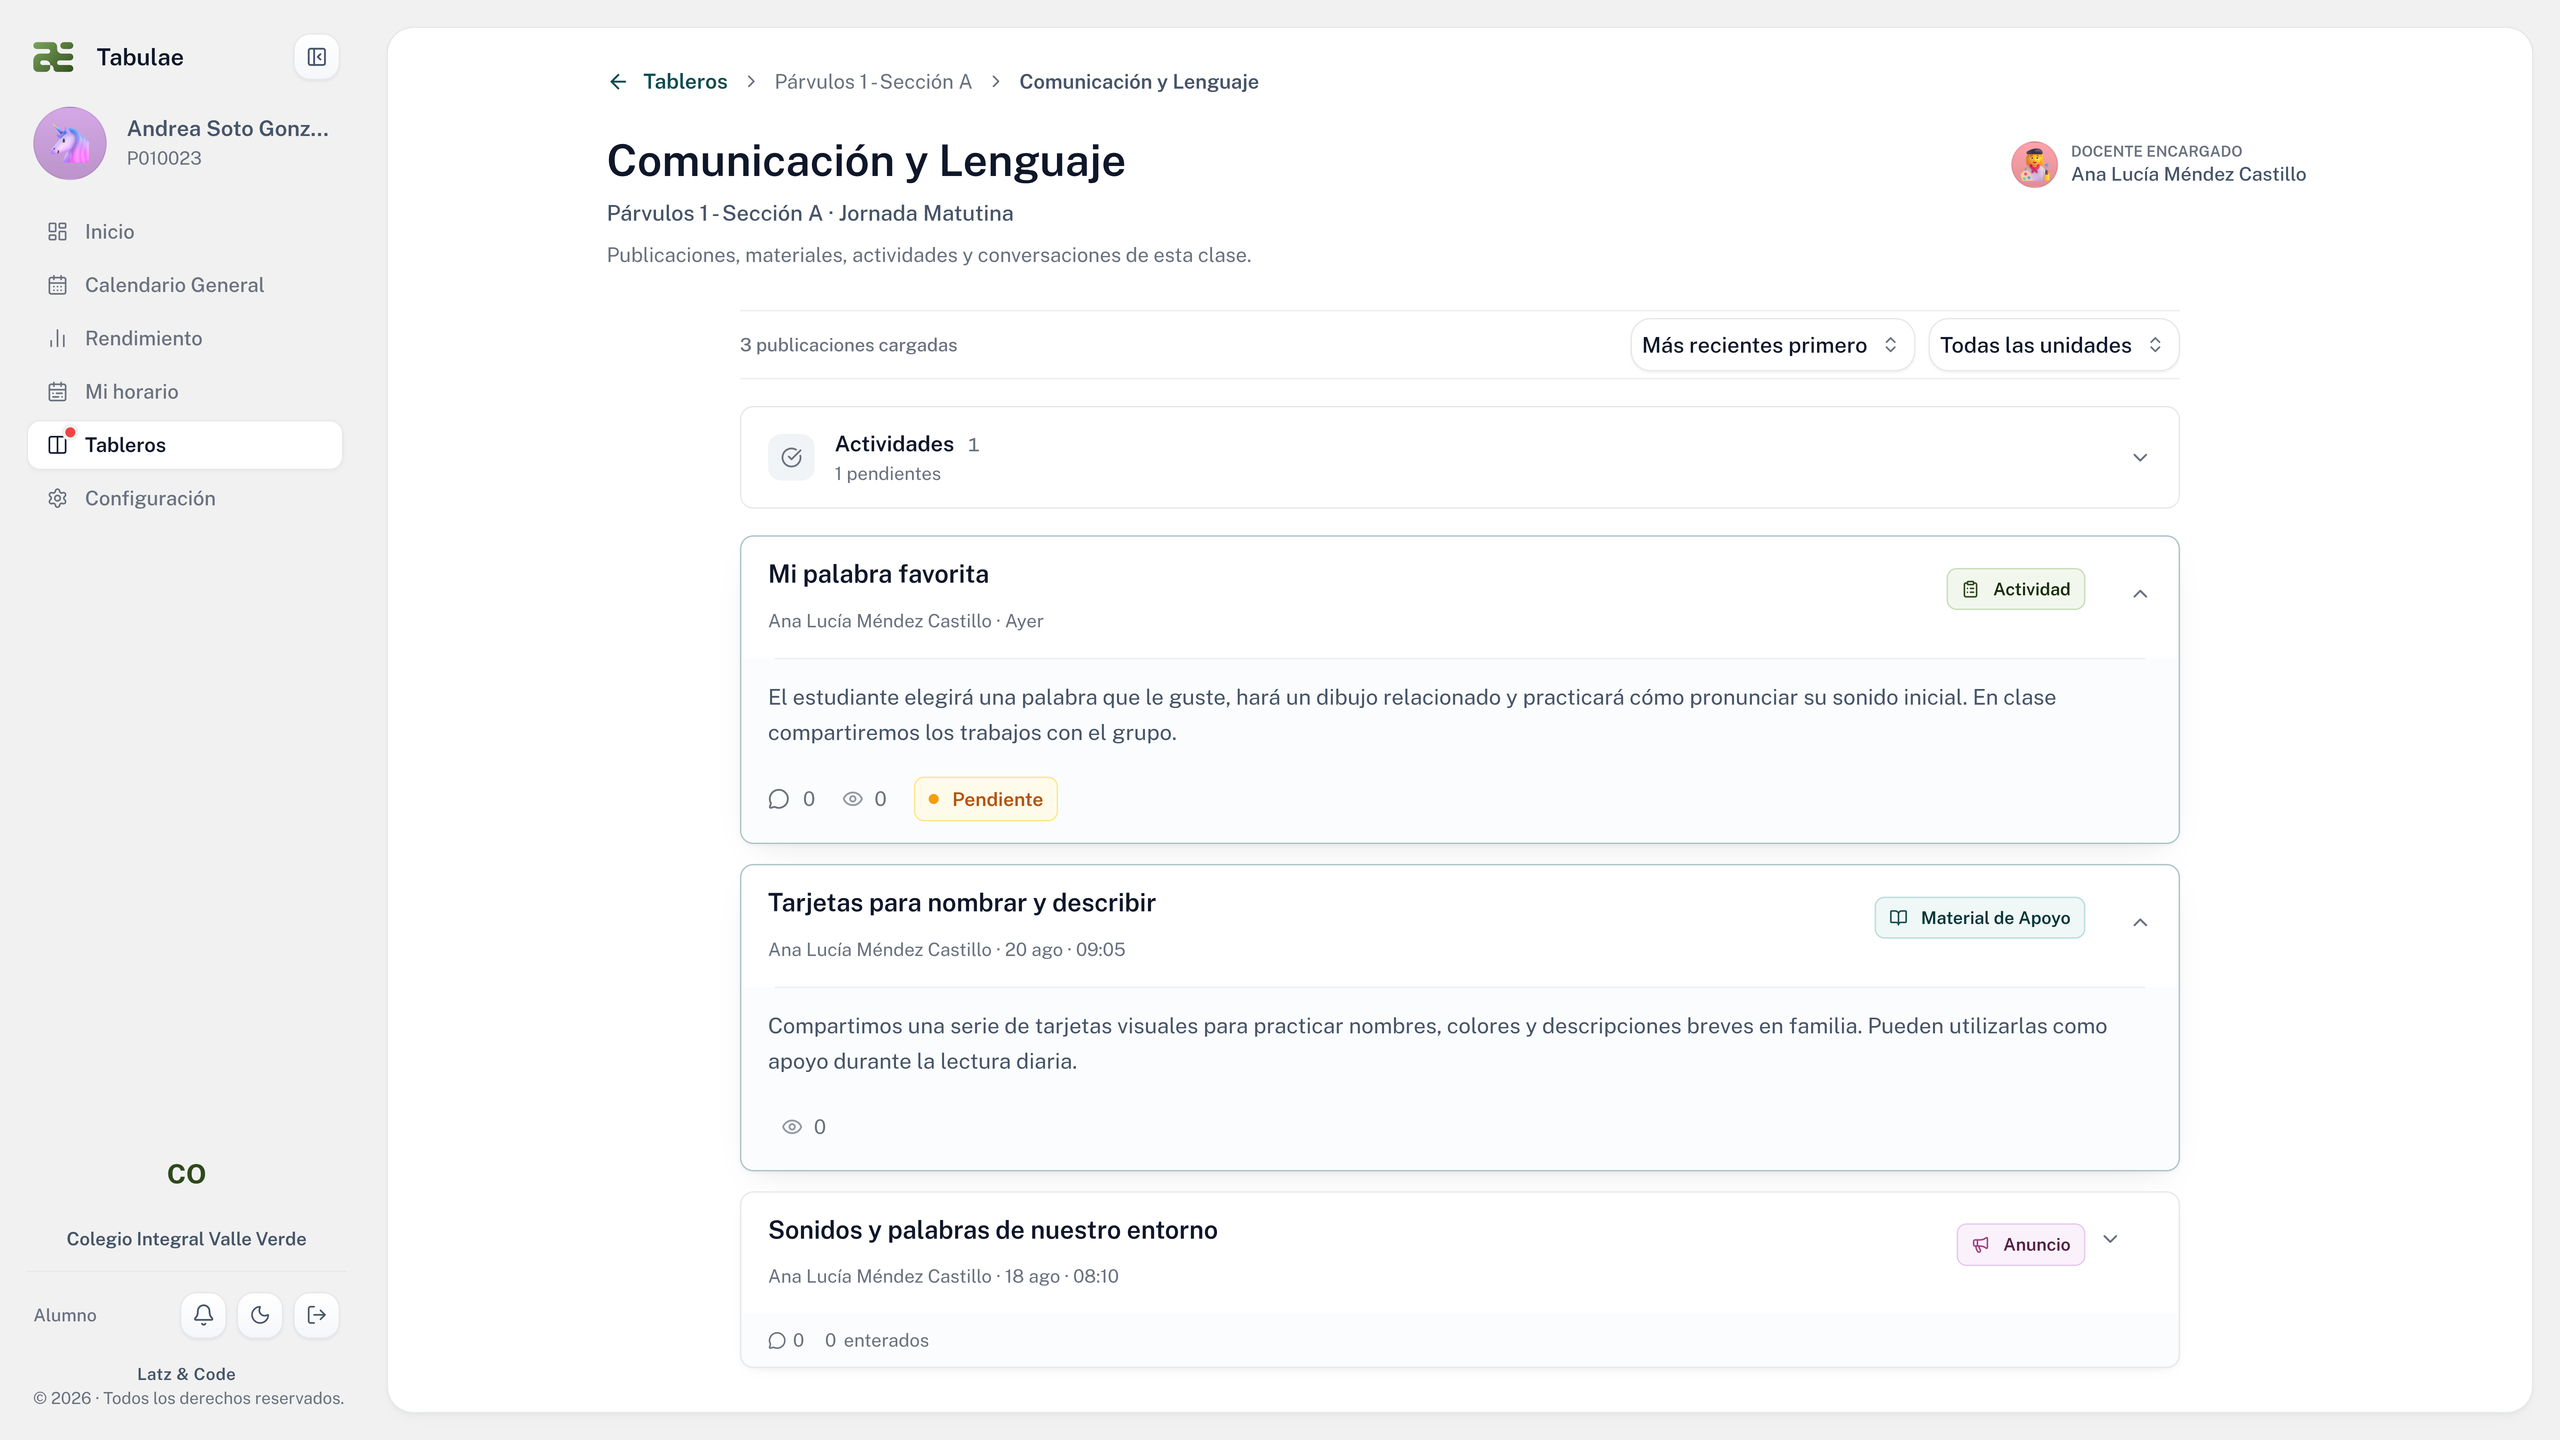Image resolution: width=2560 pixels, height=1440 pixels.
Task: Open notifications bell icon
Action: 203,1314
